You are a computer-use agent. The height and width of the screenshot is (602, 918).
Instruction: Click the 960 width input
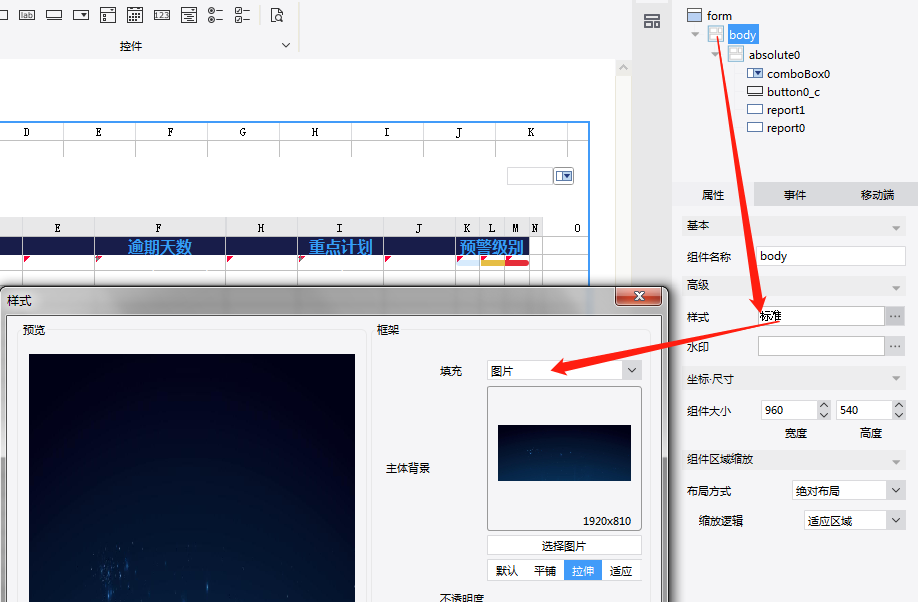pyautogui.click(x=789, y=410)
